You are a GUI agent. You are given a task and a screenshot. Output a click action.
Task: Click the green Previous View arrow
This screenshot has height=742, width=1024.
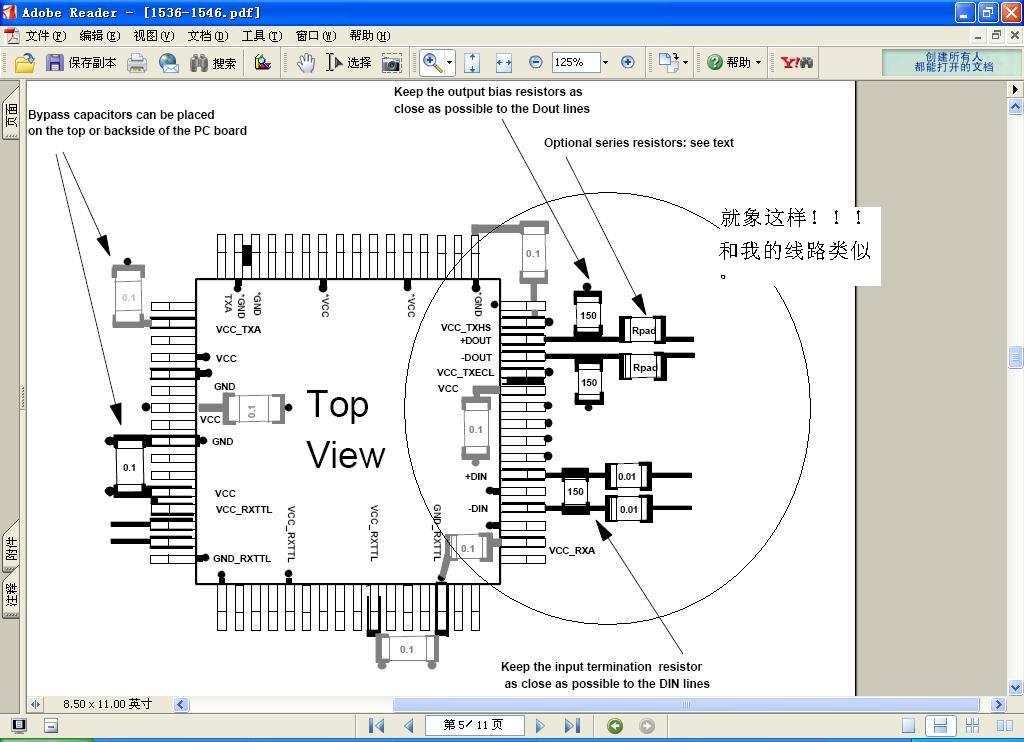click(x=615, y=726)
